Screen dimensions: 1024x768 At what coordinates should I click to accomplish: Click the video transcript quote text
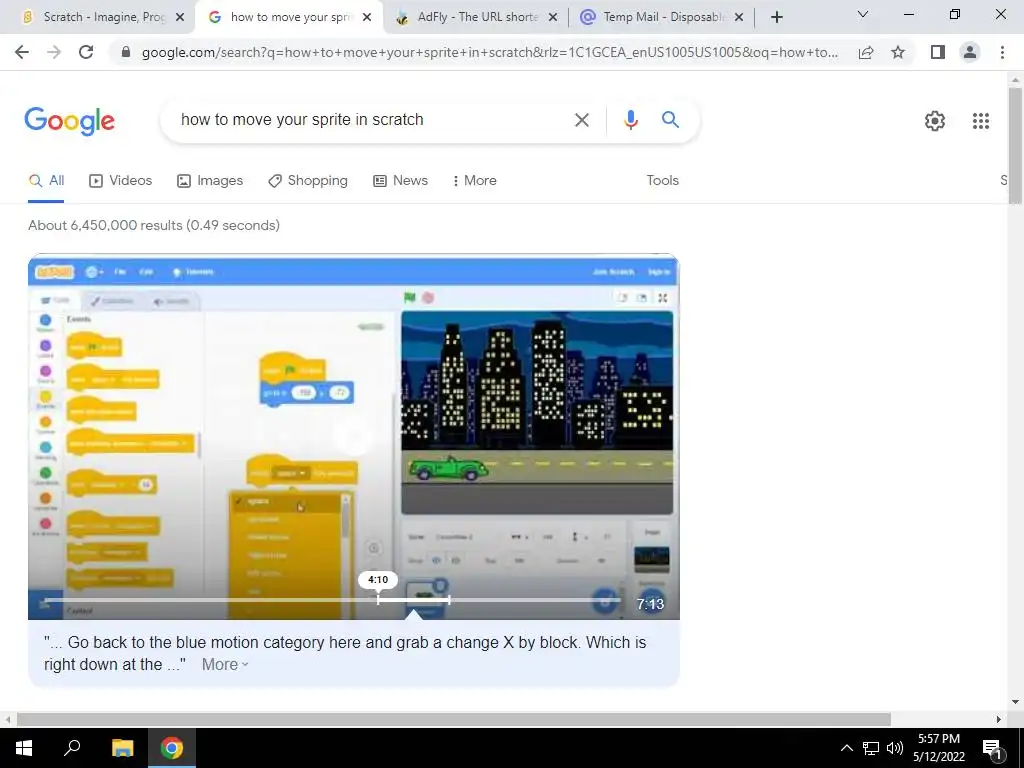[x=345, y=654]
